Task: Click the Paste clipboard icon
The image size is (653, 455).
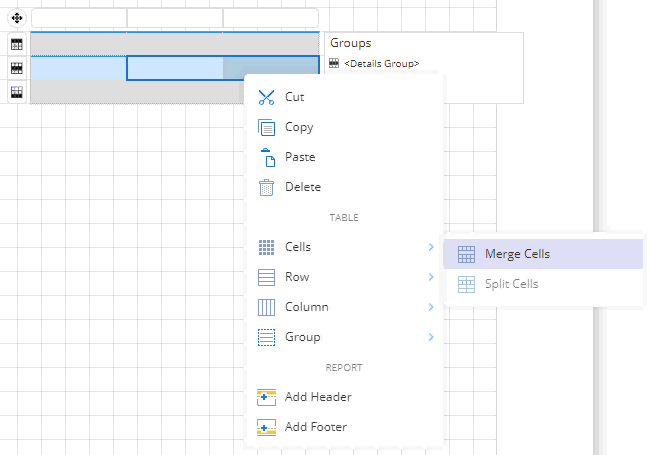Action: [268, 157]
